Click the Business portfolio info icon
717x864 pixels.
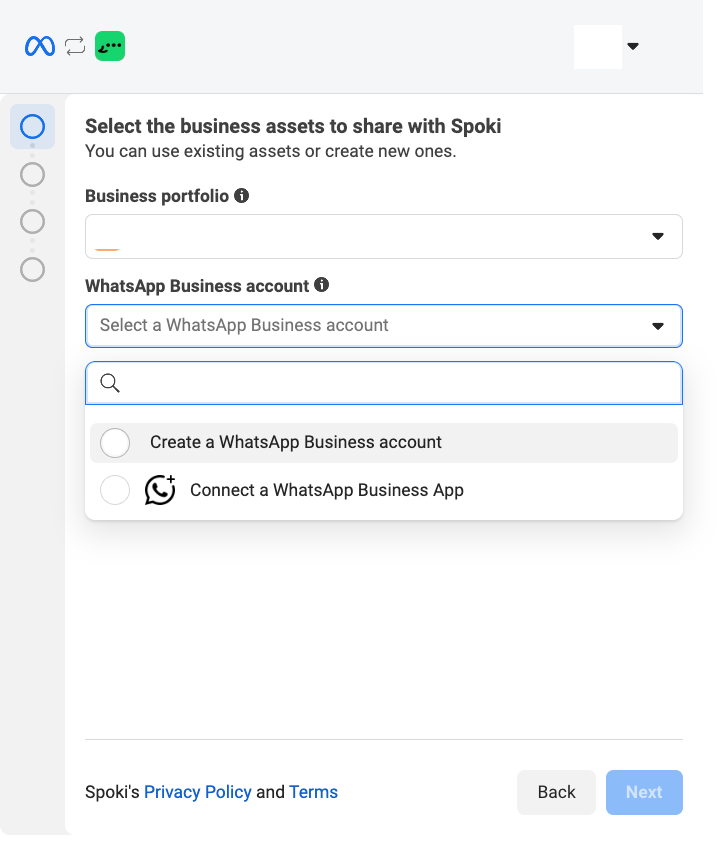[242, 196]
